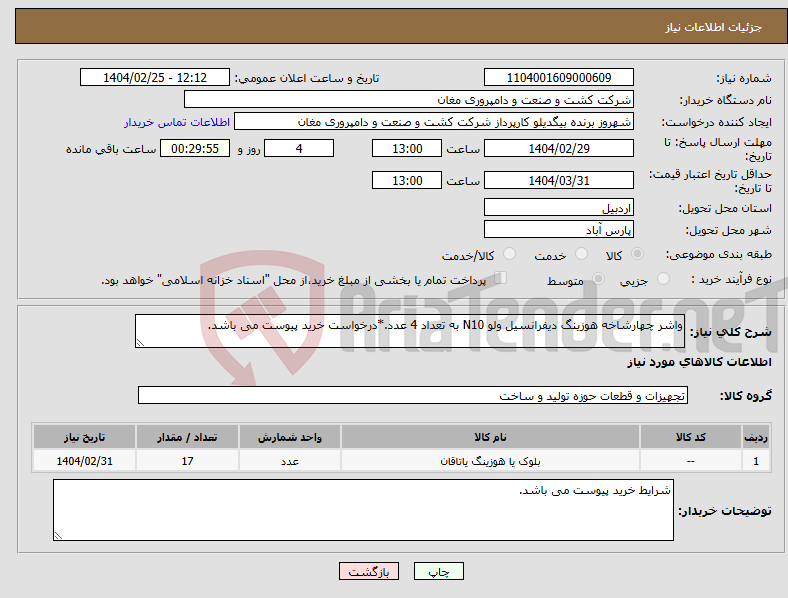
Task: Click the delivery province field اردبیل
Action: (x=558, y=208)
